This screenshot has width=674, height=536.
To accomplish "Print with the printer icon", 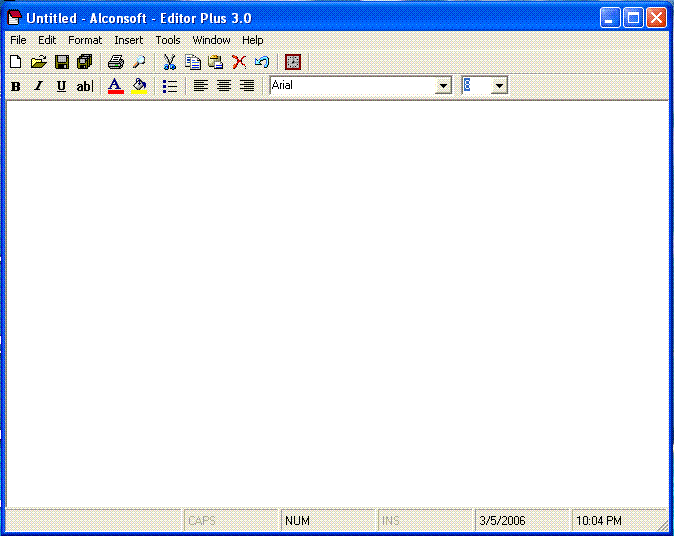I will click(116, 62).
